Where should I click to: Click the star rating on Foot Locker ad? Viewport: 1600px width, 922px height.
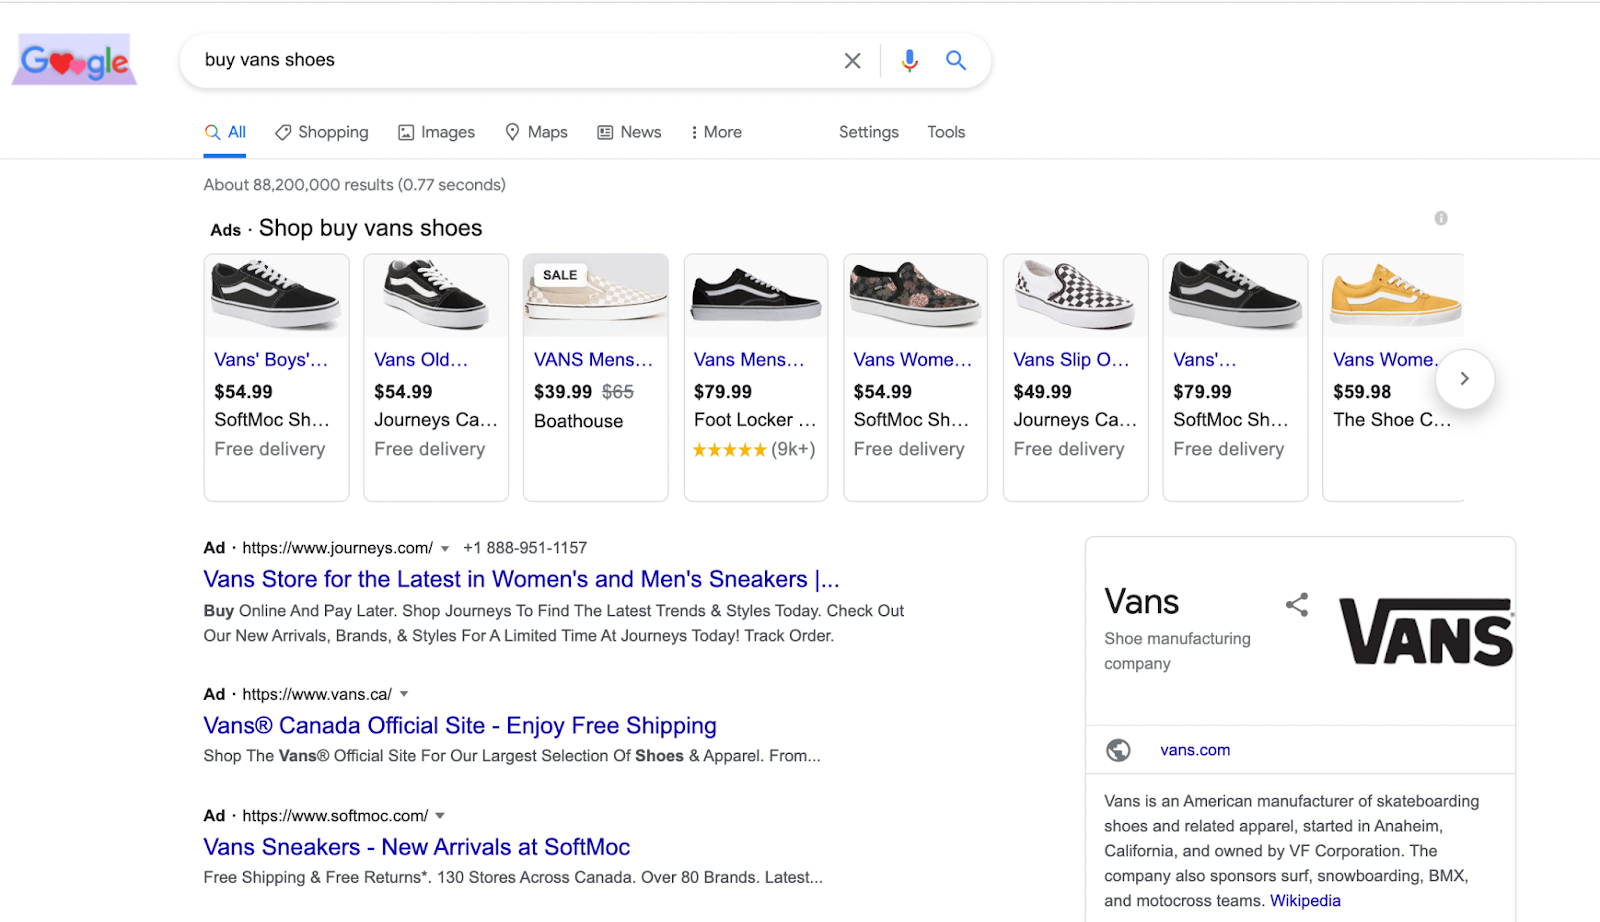coord(730,450)
